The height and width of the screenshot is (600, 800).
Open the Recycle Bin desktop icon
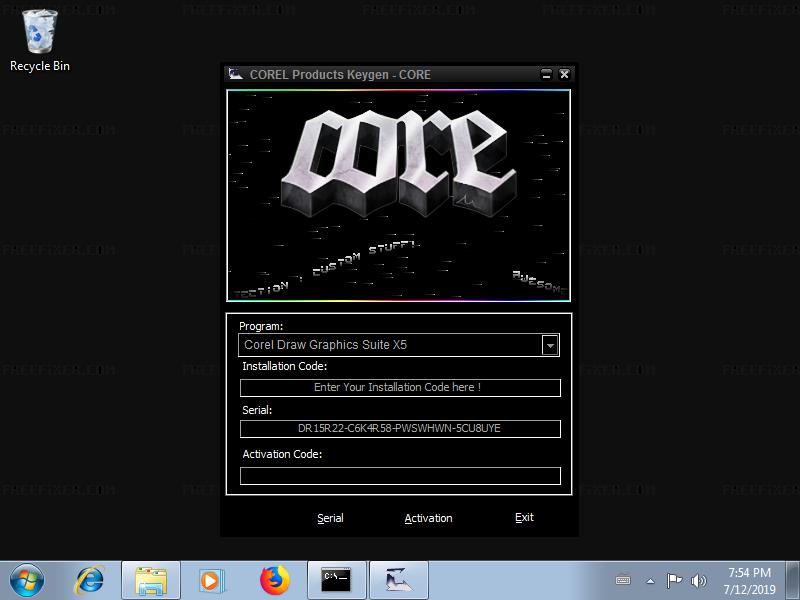click(40, 41)
